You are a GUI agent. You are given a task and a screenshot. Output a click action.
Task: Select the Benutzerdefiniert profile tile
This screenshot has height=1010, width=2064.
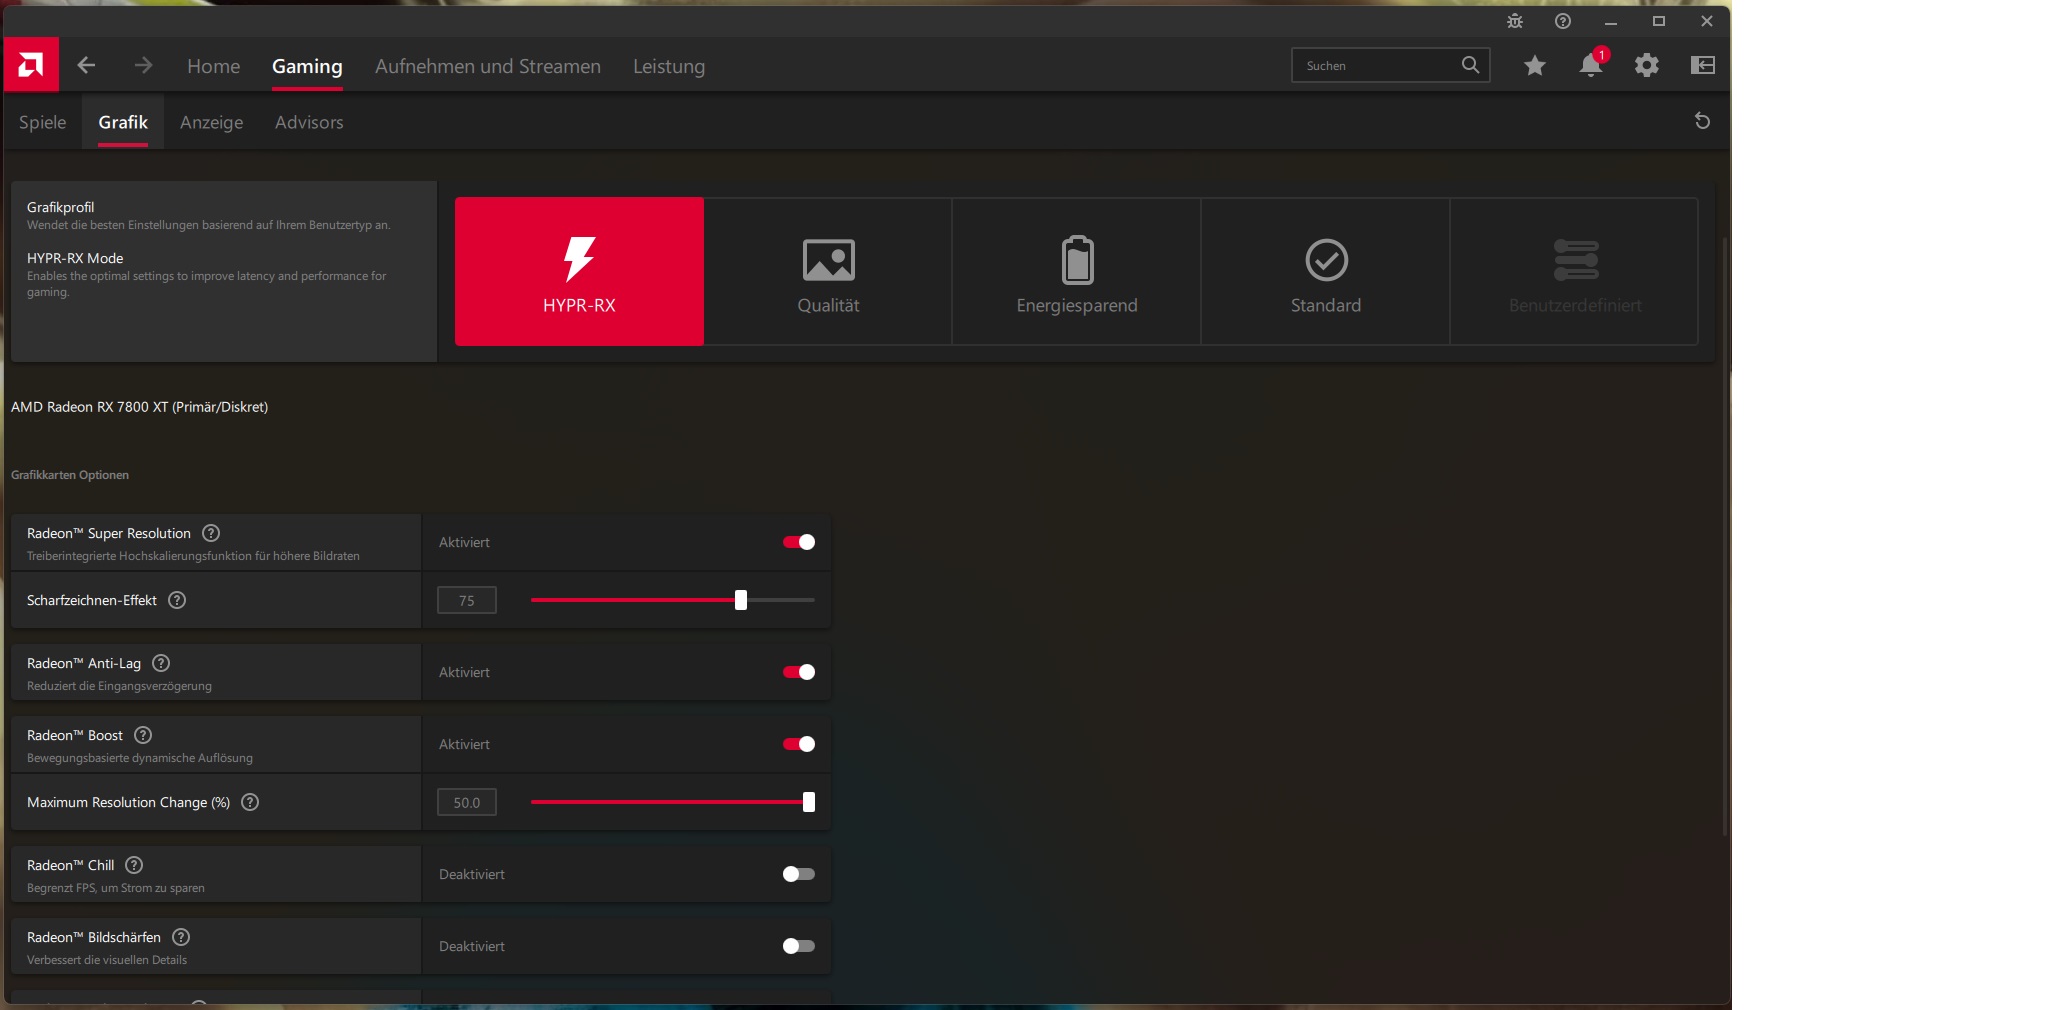click(1575, 271)
